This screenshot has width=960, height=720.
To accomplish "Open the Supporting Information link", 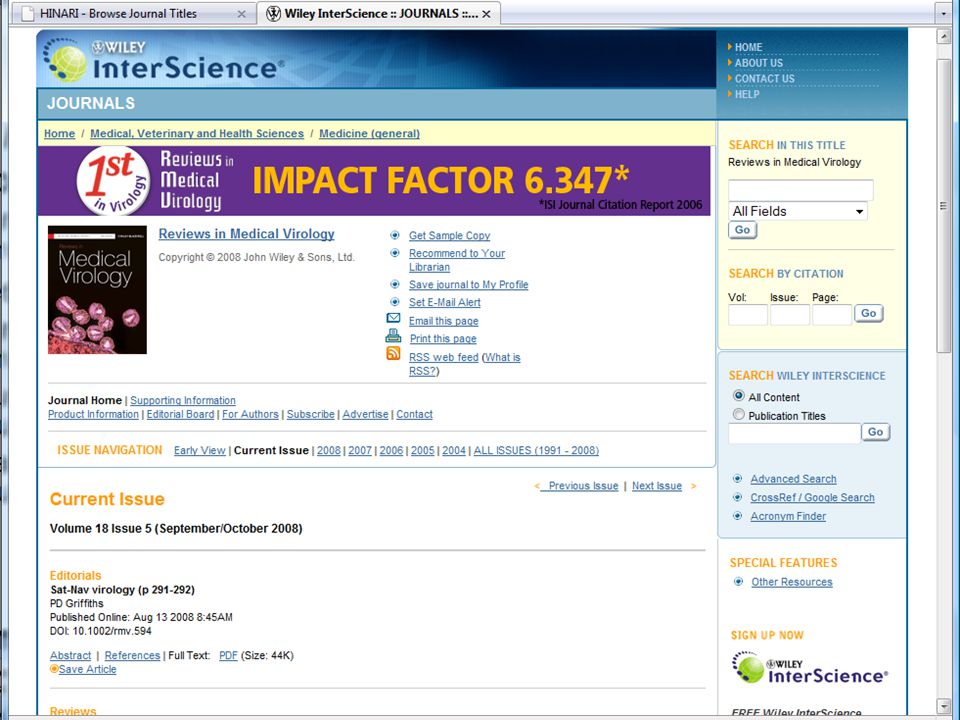I will pyautogui.click(x=182, y=400).
